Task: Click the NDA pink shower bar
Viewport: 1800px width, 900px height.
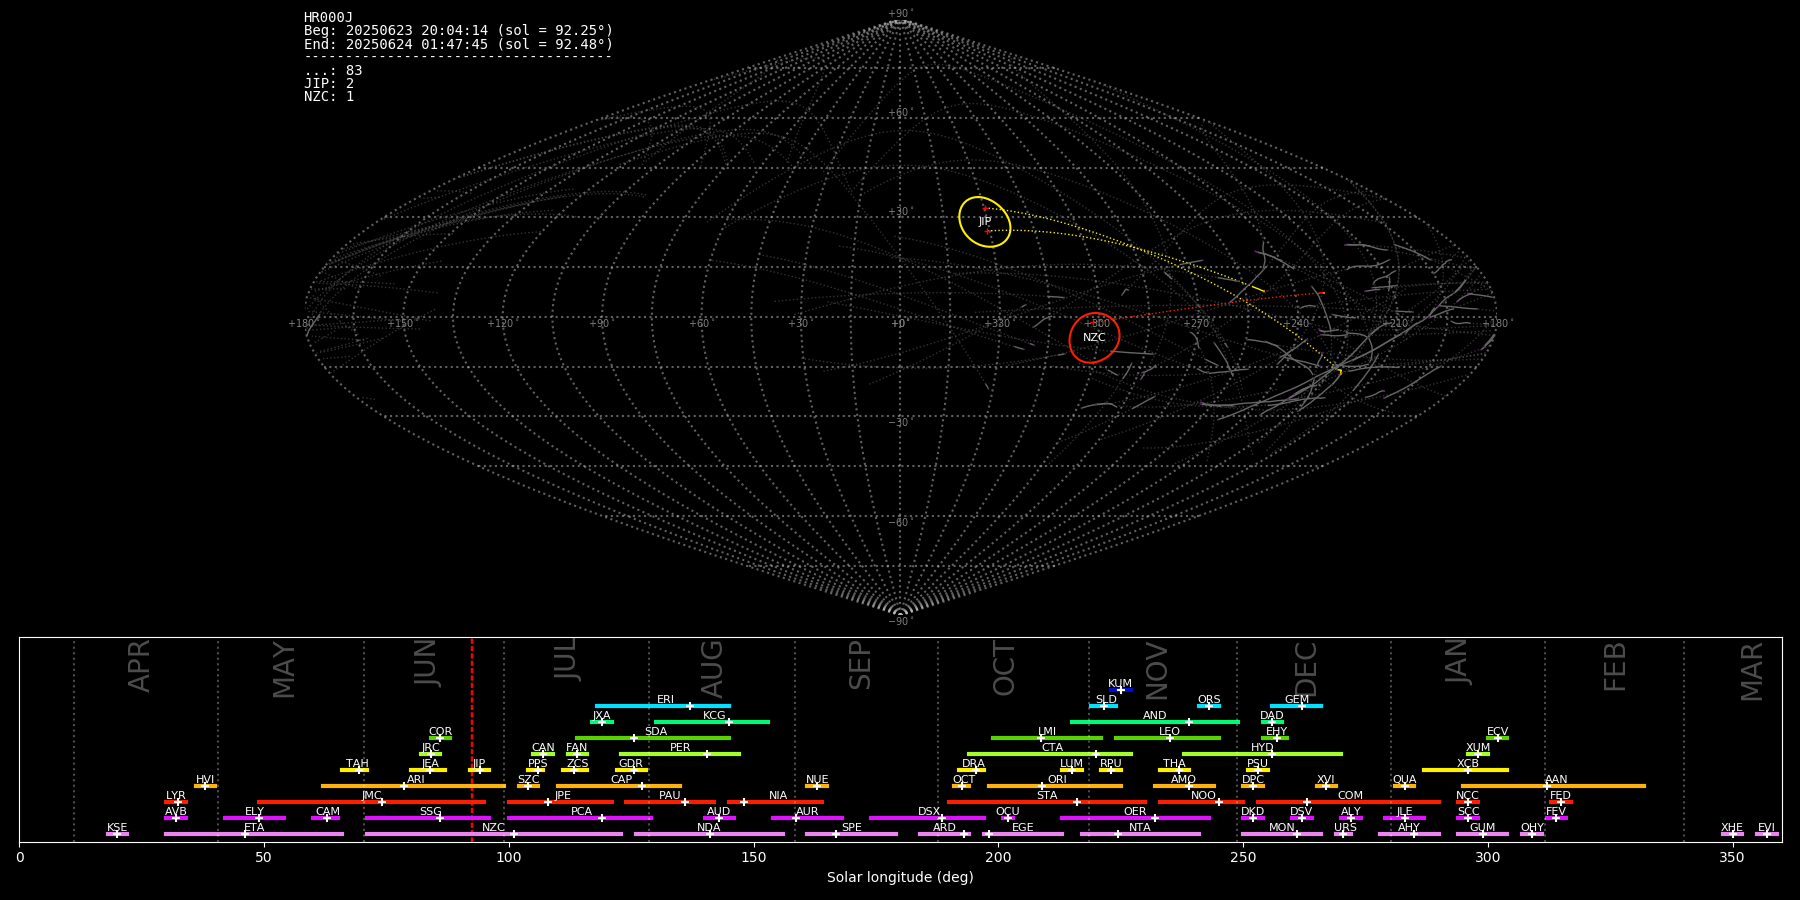Action: 709,834
